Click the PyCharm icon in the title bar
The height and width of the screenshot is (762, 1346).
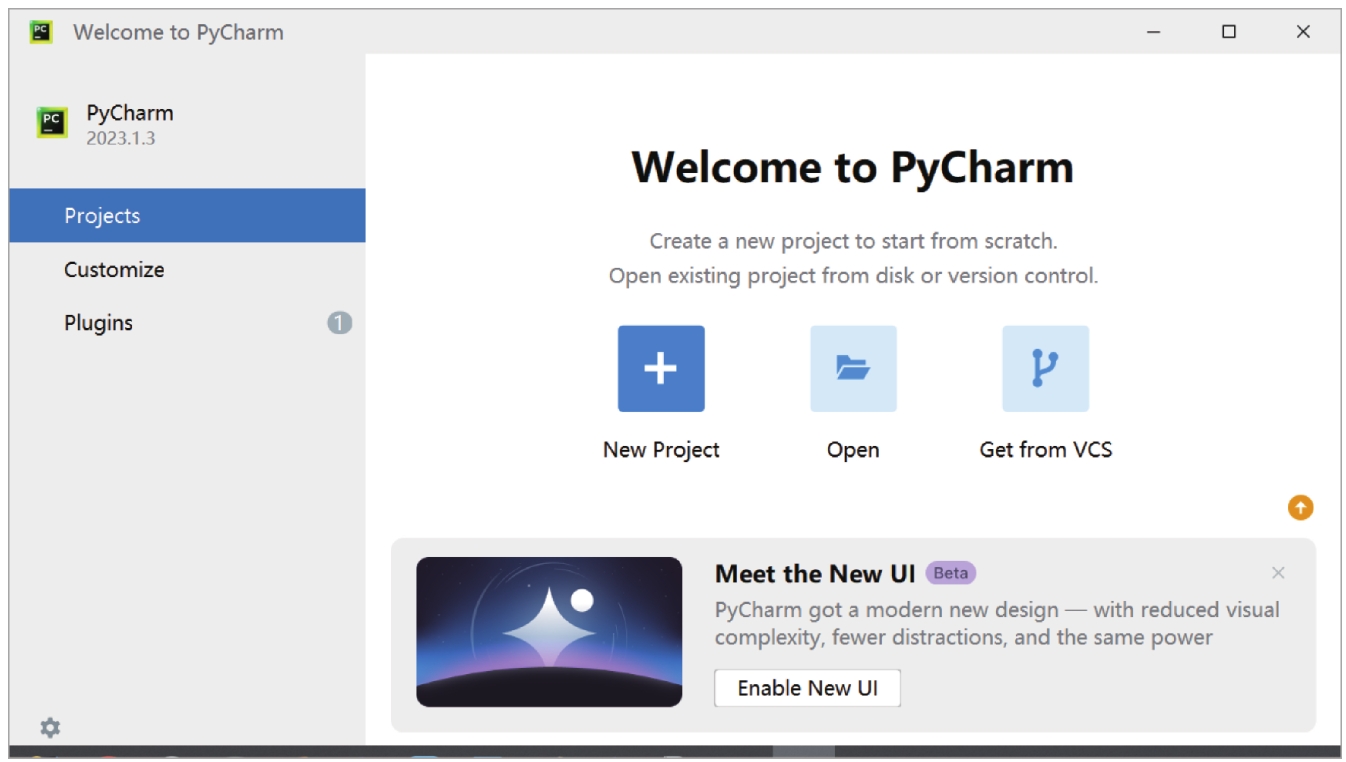click(x=41, y=32)
